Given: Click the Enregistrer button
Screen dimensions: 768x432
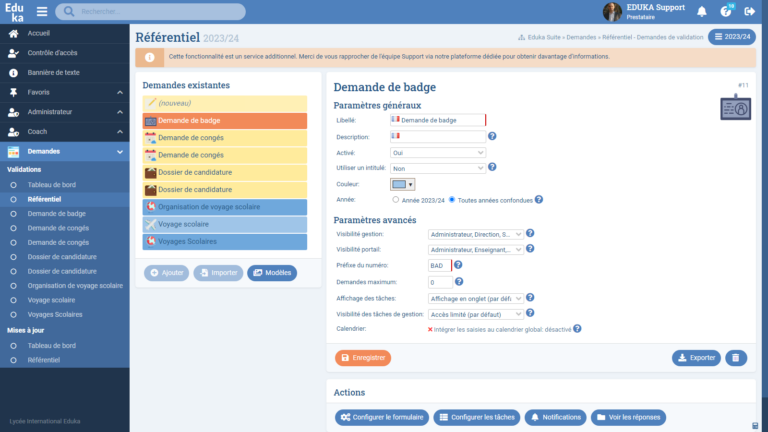Looking at the screenshot, I should coord(363,358).
